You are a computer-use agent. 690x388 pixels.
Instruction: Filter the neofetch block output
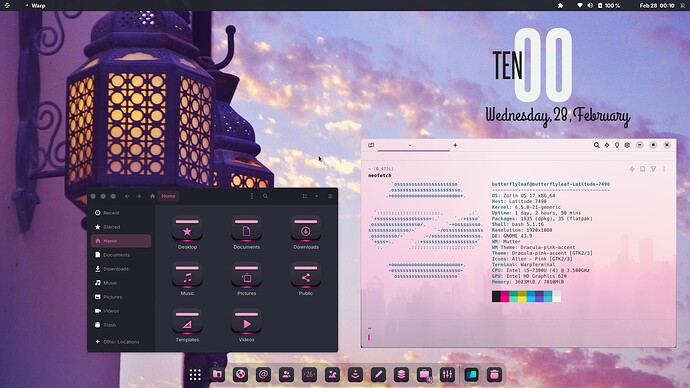pyautogui.click(x=653, y=169)
